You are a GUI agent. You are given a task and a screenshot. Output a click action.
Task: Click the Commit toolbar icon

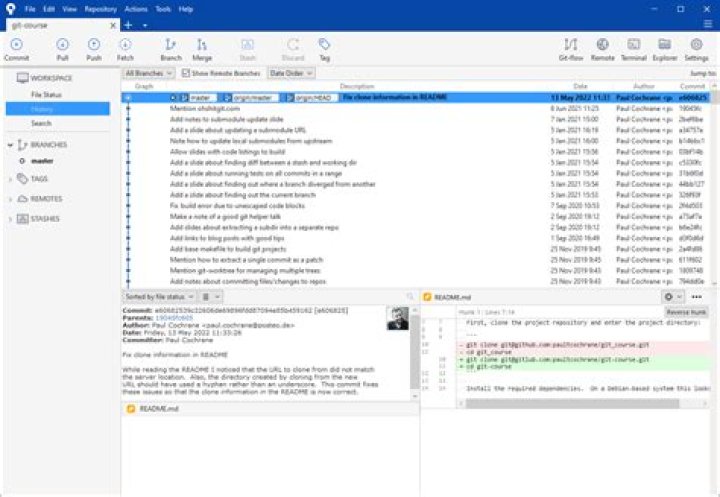point(17,49)
